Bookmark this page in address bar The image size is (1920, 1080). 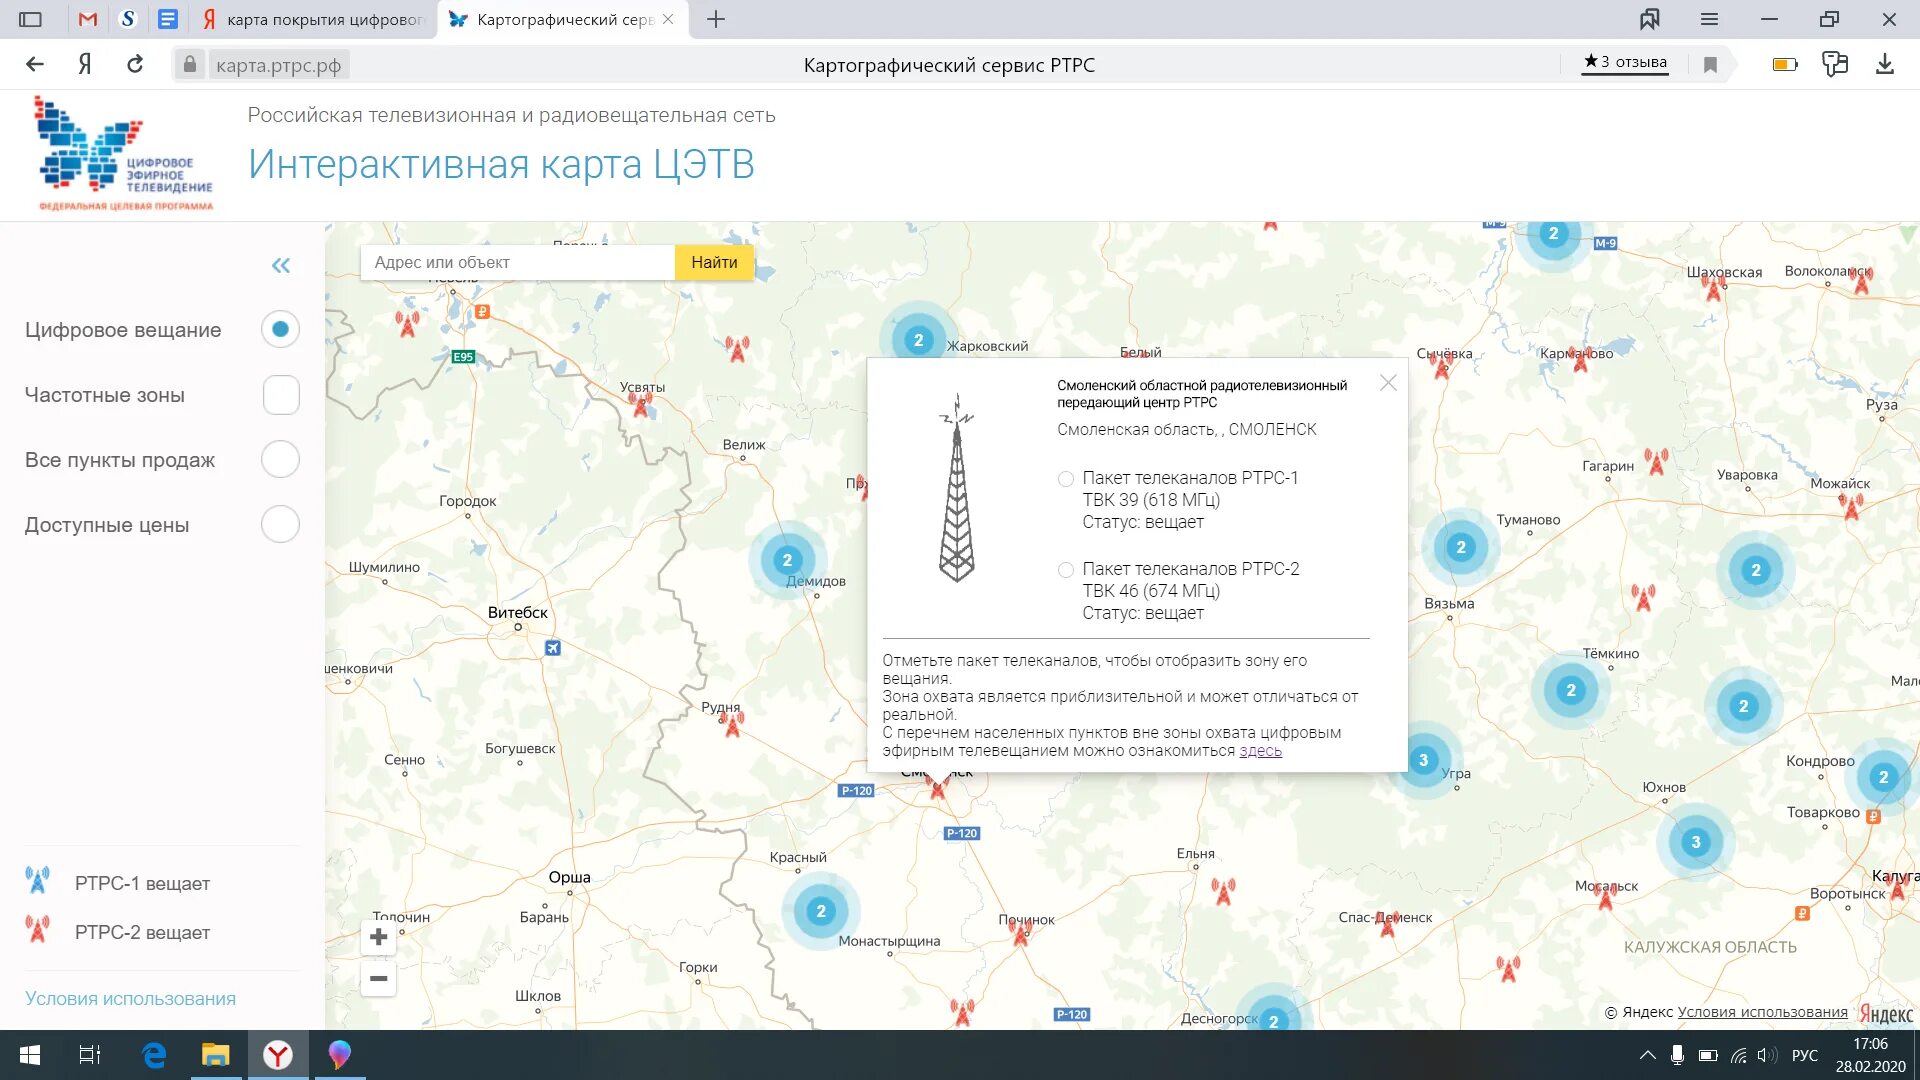tap(1711, 65)
